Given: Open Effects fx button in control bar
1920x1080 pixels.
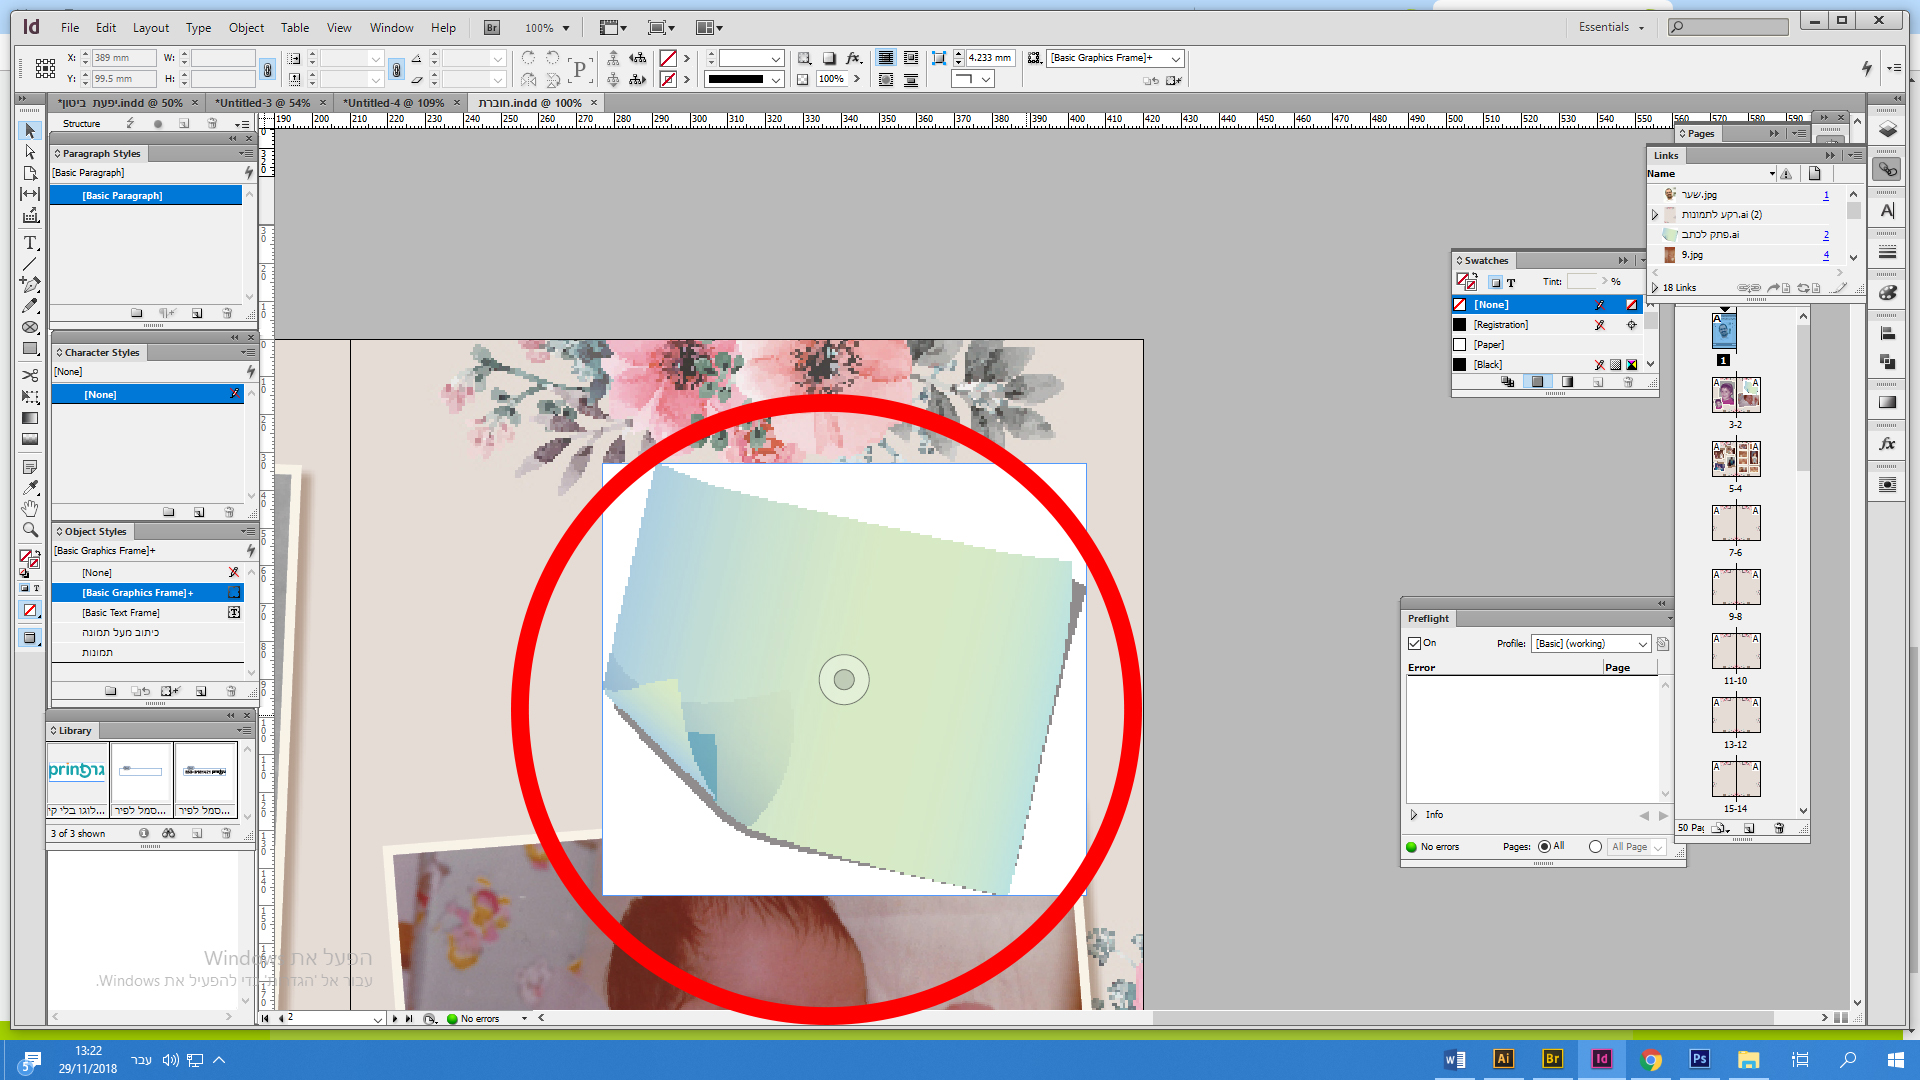Looking at the screenshot, I should click(853, 58).
